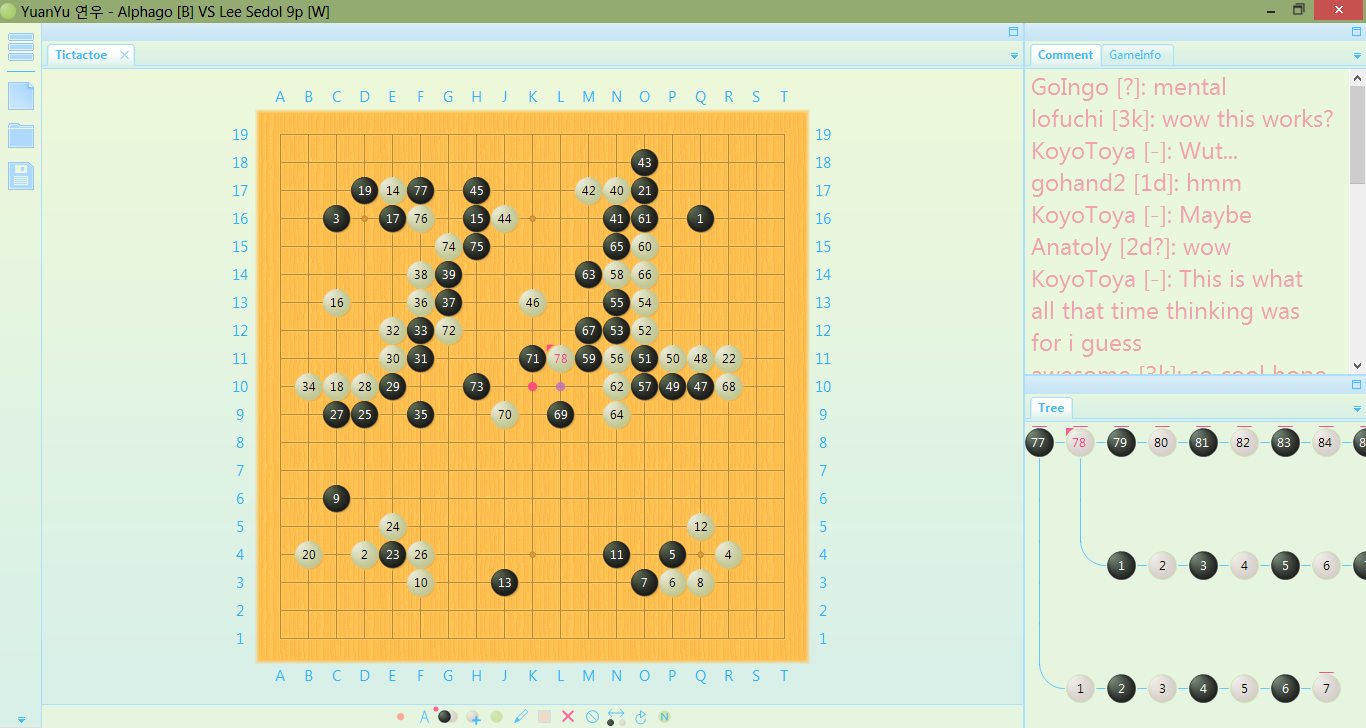Image resolution: width=1366 pixels, height=728 pixels.
Task: Select move 79 node in the game tree
Action: [x=1121, y=442]
